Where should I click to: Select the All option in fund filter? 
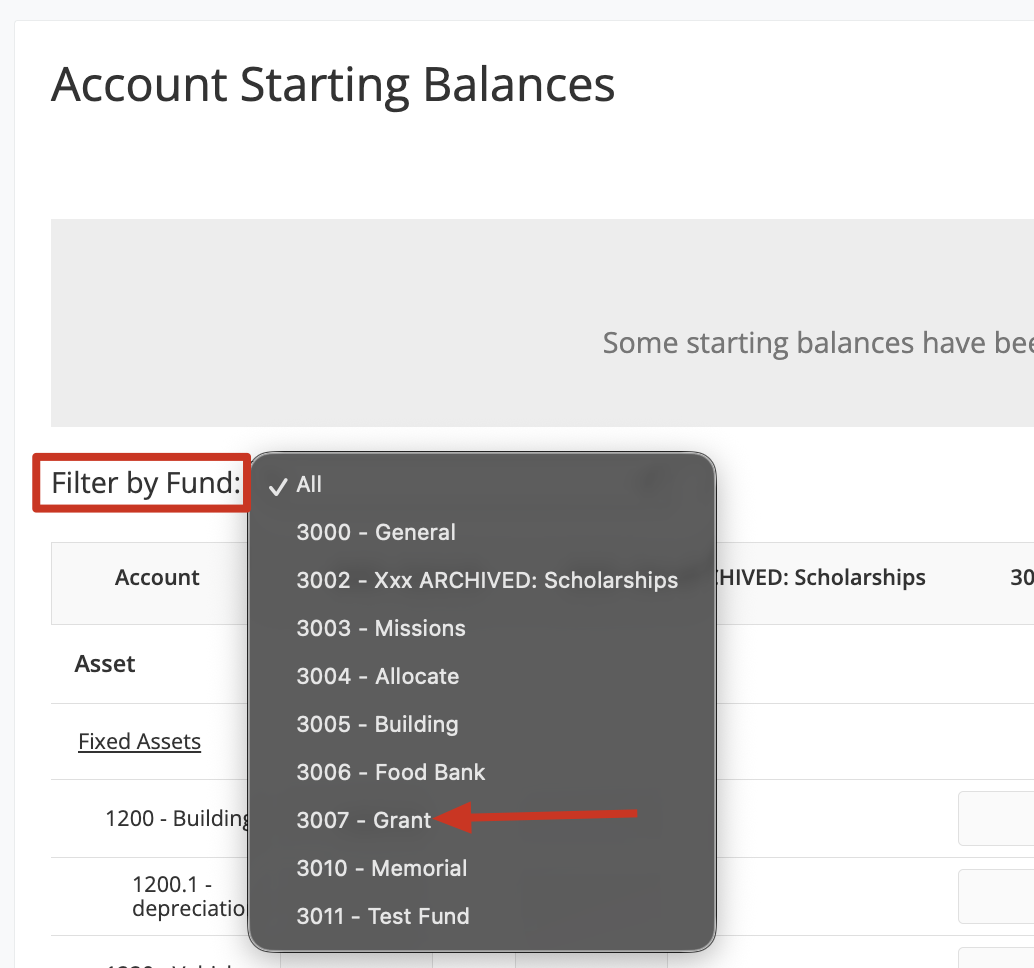(309, 484)
